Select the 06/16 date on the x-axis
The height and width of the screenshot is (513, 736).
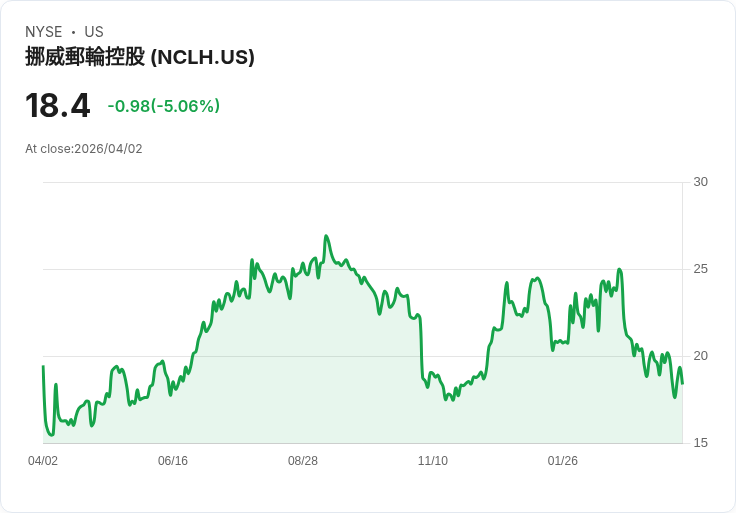click(173, 461)
